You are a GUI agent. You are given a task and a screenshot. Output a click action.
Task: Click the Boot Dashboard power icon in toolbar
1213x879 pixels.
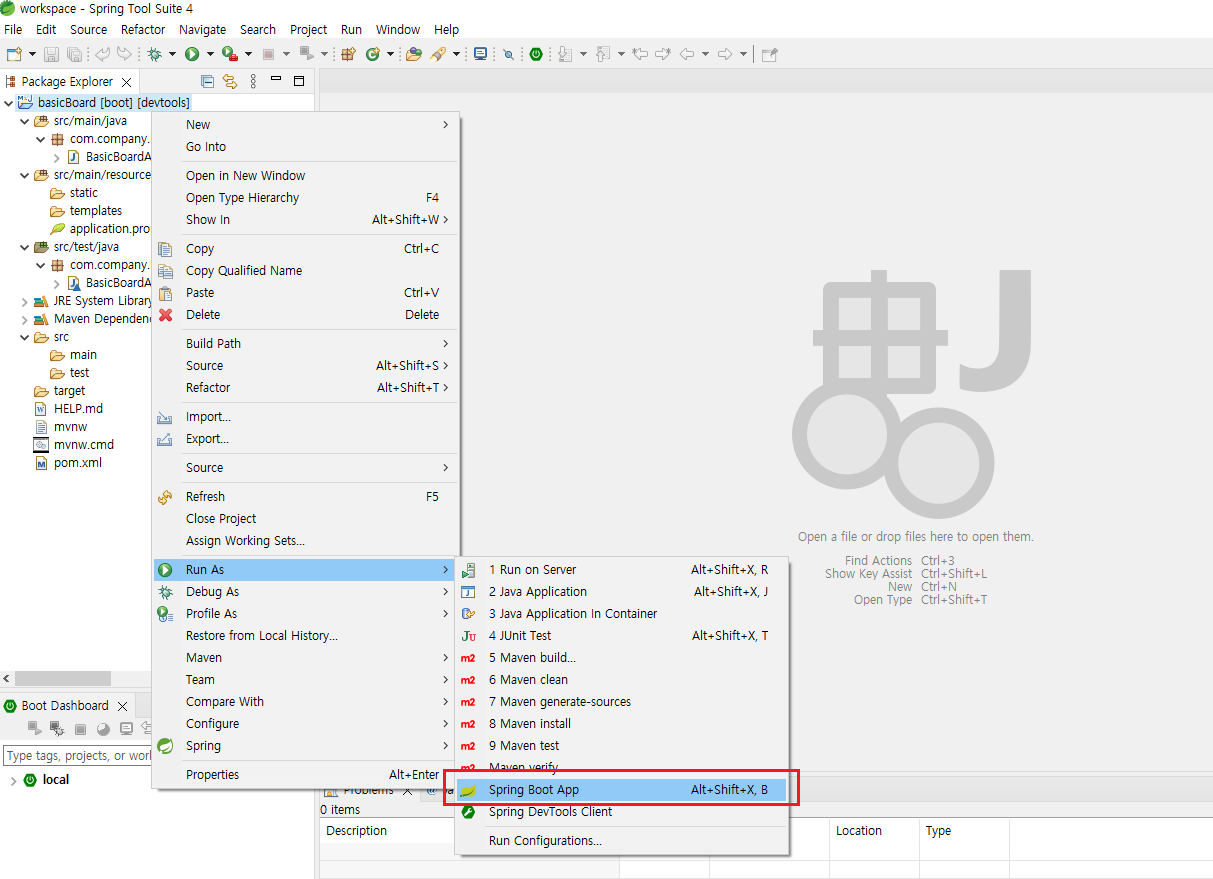(x=536, y=54)
